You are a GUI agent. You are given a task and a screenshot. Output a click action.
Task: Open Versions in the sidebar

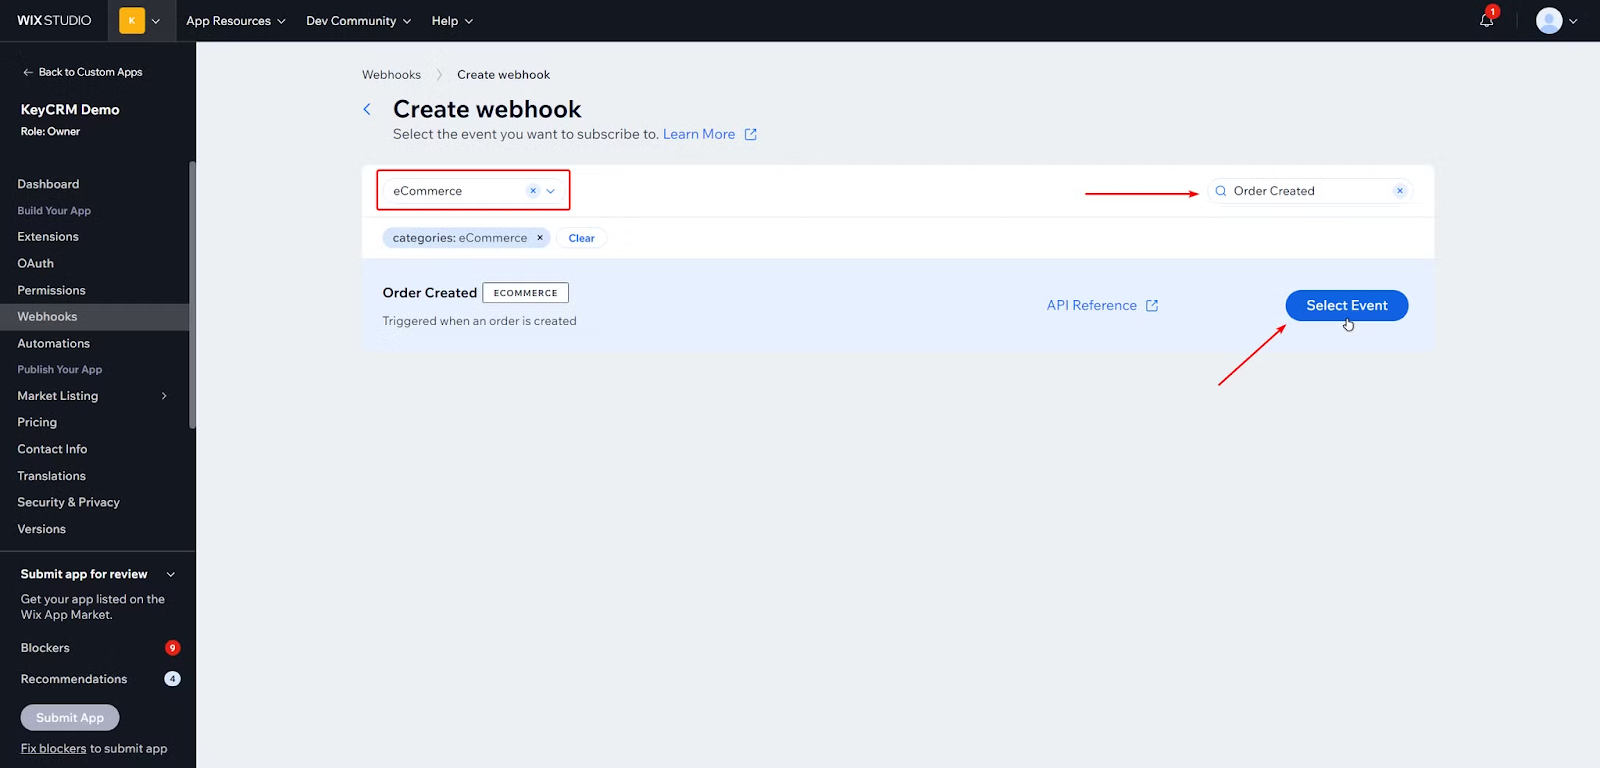41,529
